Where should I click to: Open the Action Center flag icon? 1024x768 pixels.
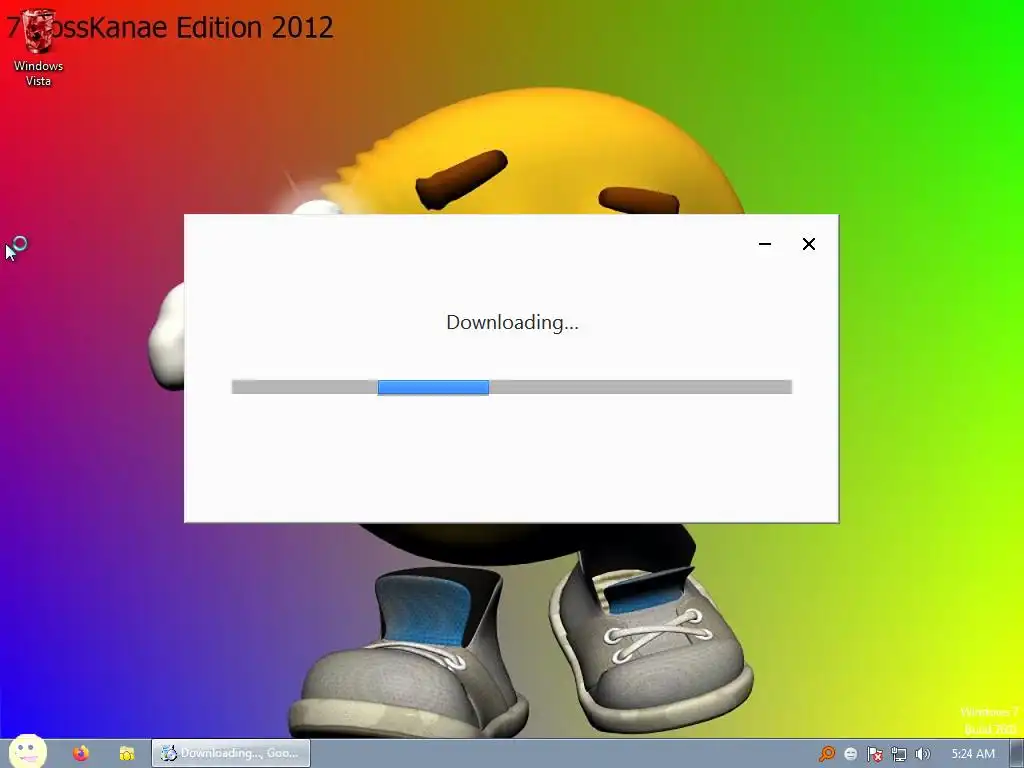875,754
